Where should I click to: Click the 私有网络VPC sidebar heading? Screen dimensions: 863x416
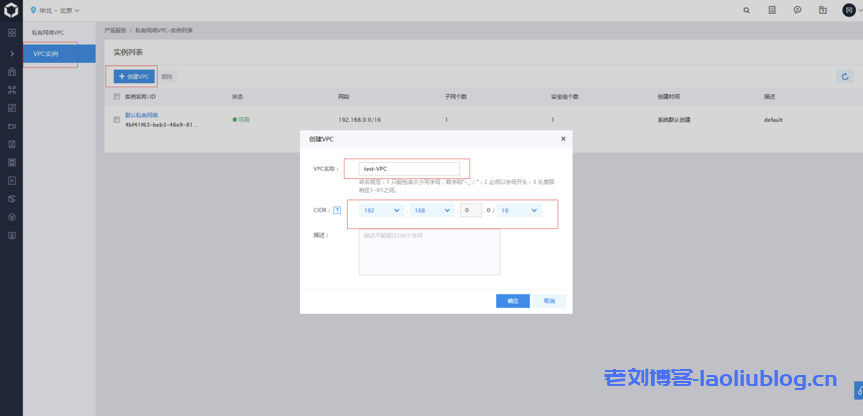pyautogui.click(x=47, y=32)
